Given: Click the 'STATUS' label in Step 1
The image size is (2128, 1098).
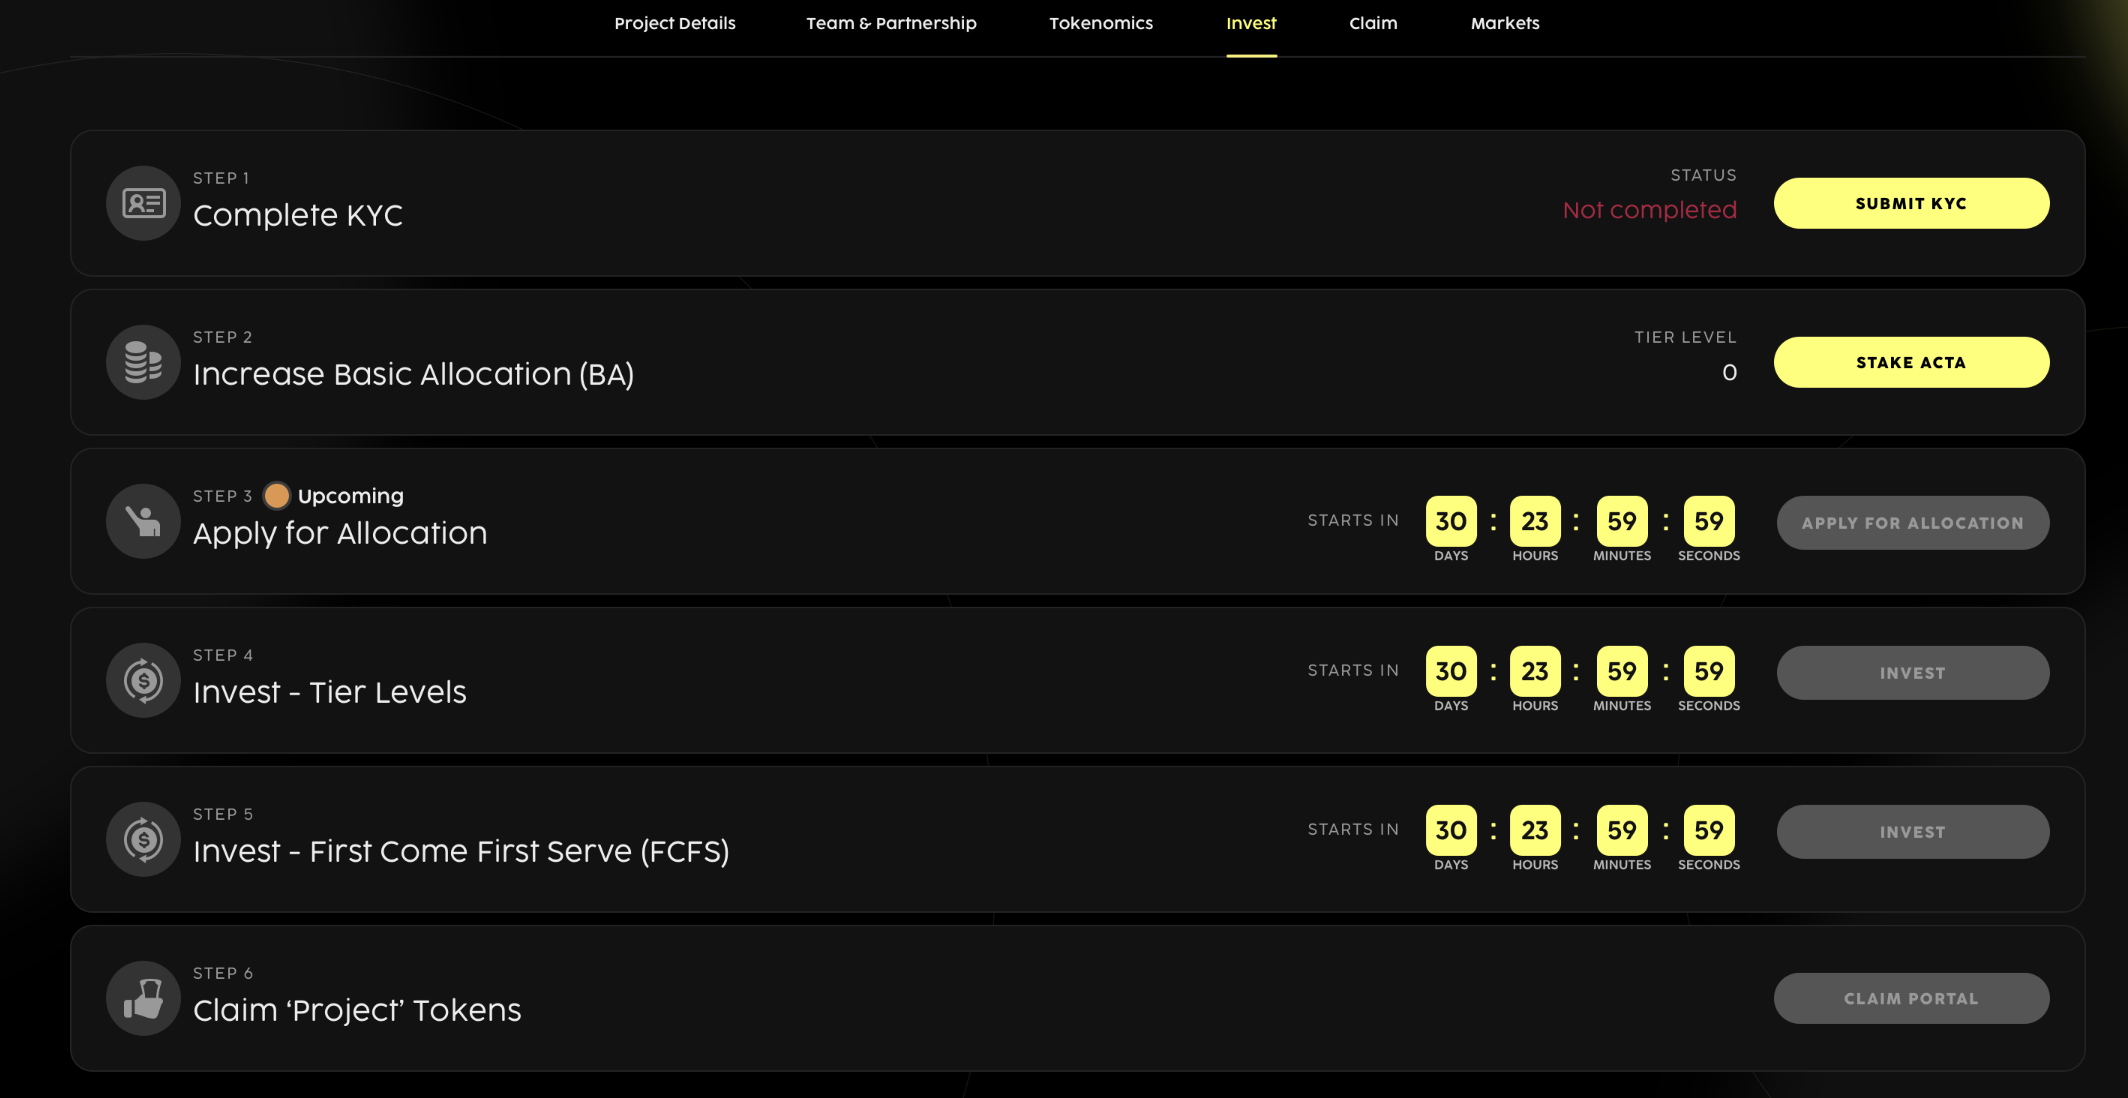Looking at the screenshot, I should click(x=1703, y=175).
